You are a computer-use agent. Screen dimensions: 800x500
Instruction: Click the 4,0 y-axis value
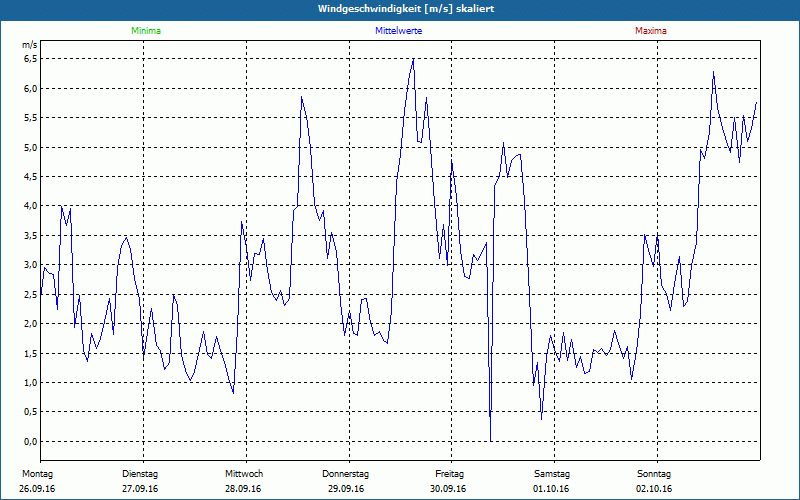31,206
